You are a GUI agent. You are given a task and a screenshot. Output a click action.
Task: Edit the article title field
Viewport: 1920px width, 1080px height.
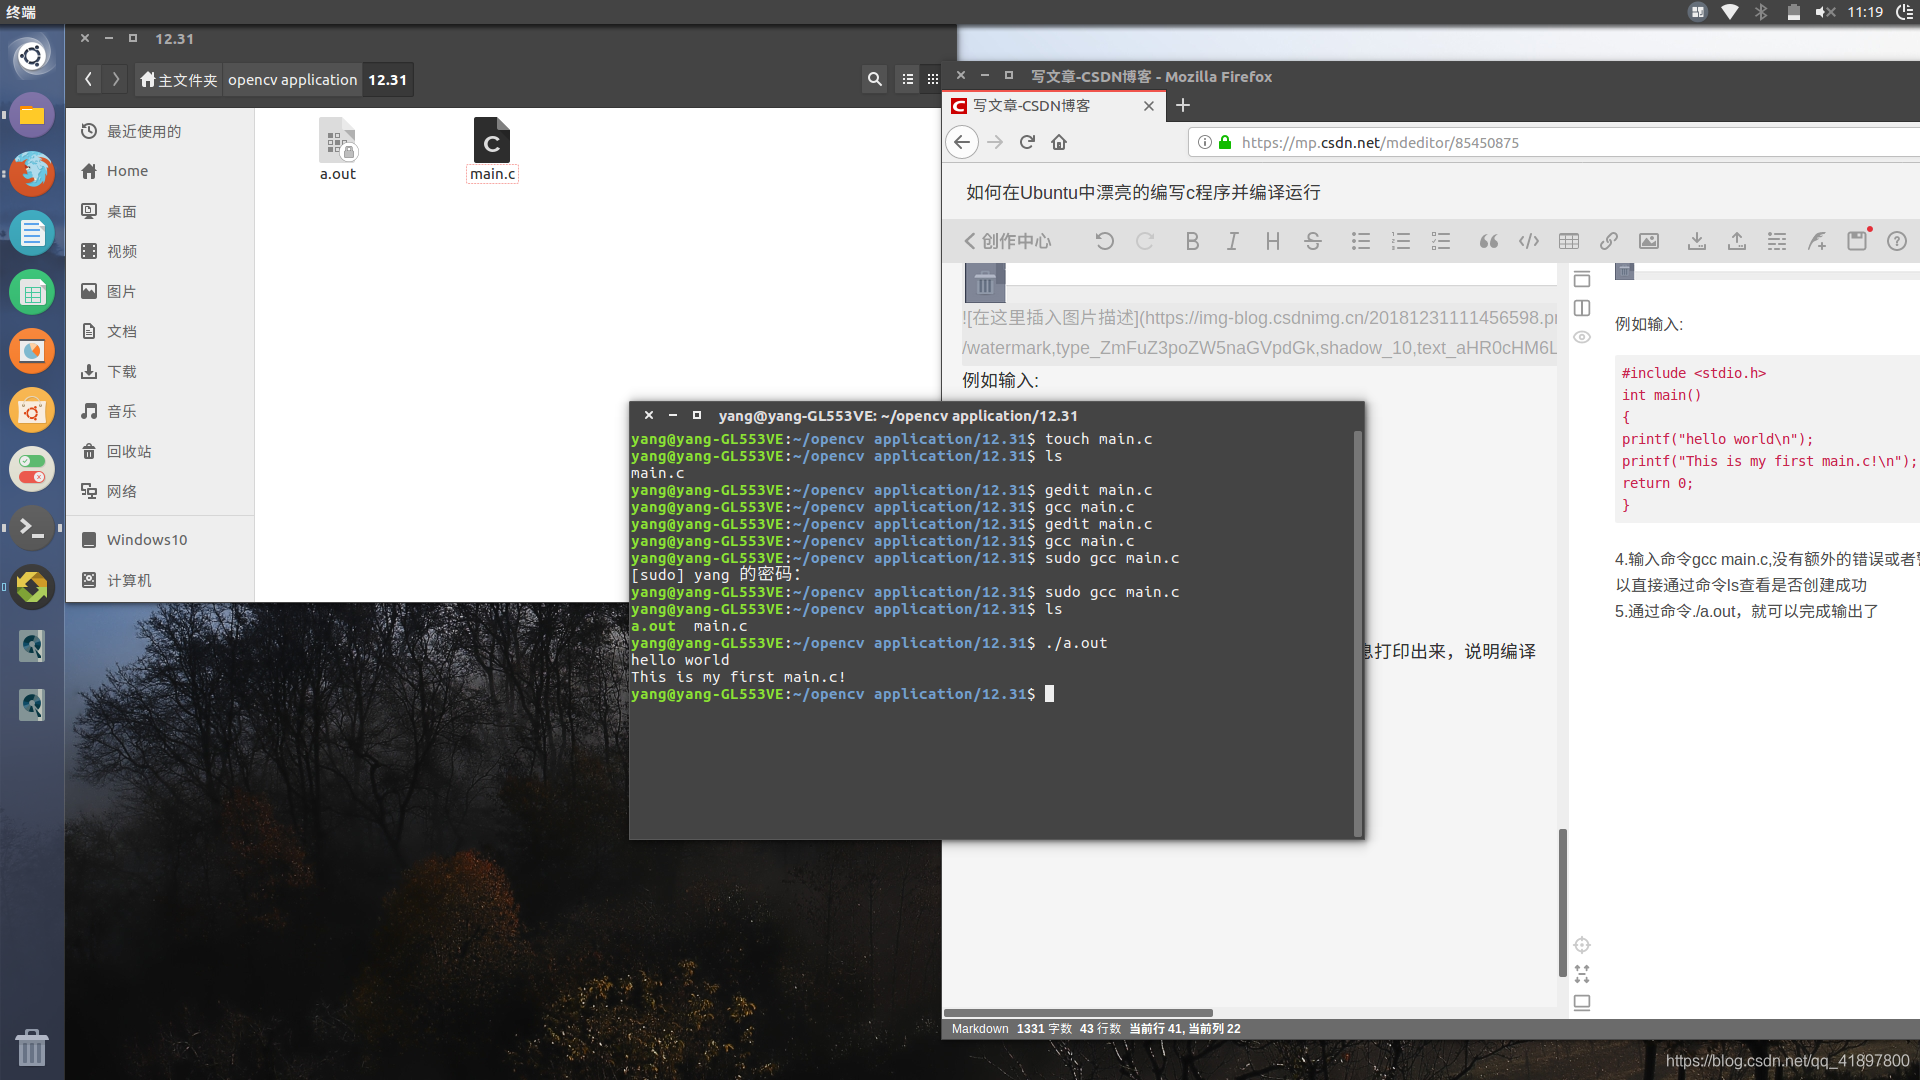tap(1143, 192)
